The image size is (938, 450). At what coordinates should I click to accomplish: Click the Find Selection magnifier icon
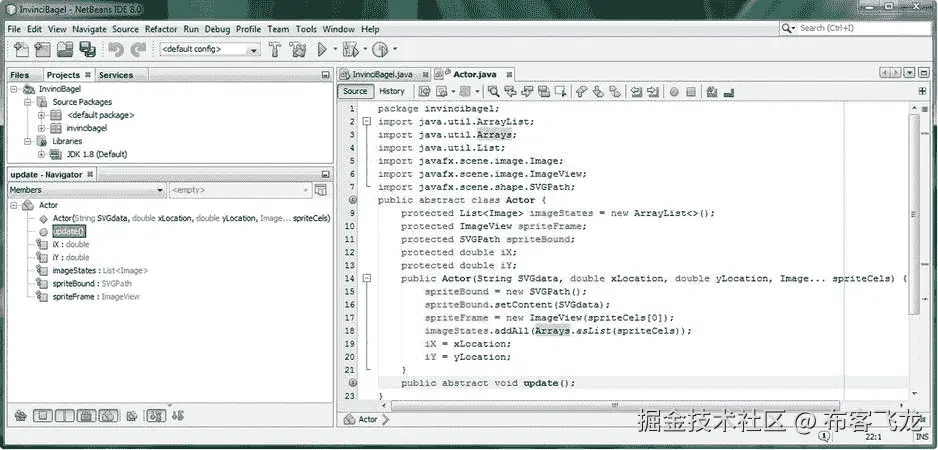point(494,92)
